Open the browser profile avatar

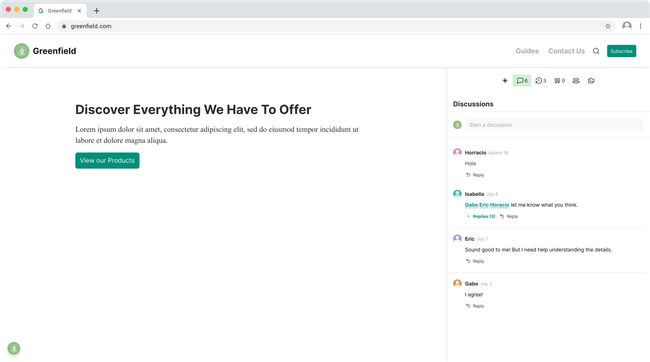click(x=627, y=26)
